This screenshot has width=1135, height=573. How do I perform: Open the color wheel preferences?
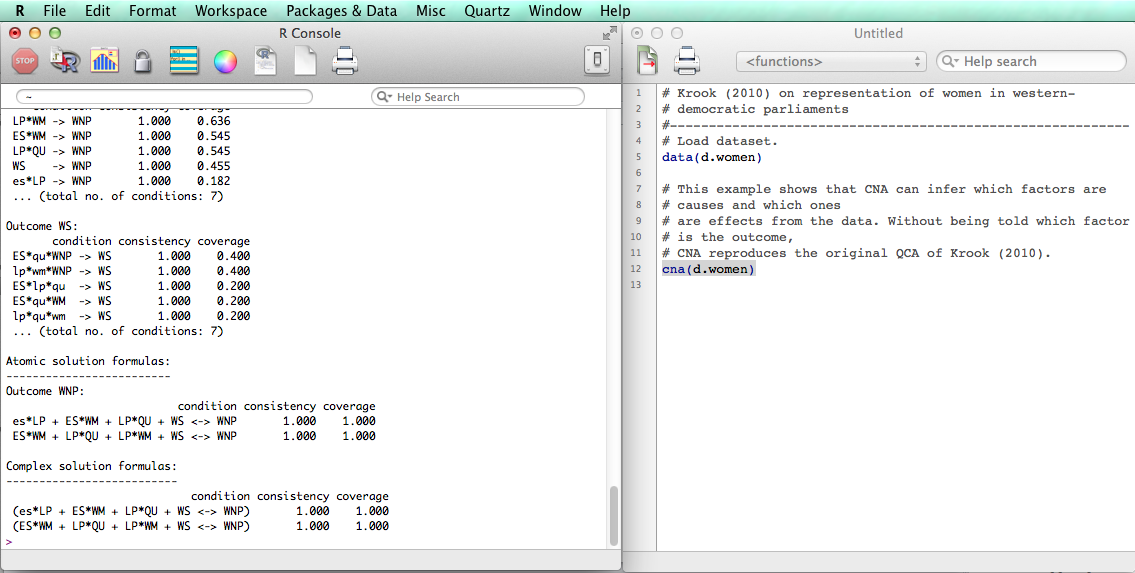tap(225, 62)
